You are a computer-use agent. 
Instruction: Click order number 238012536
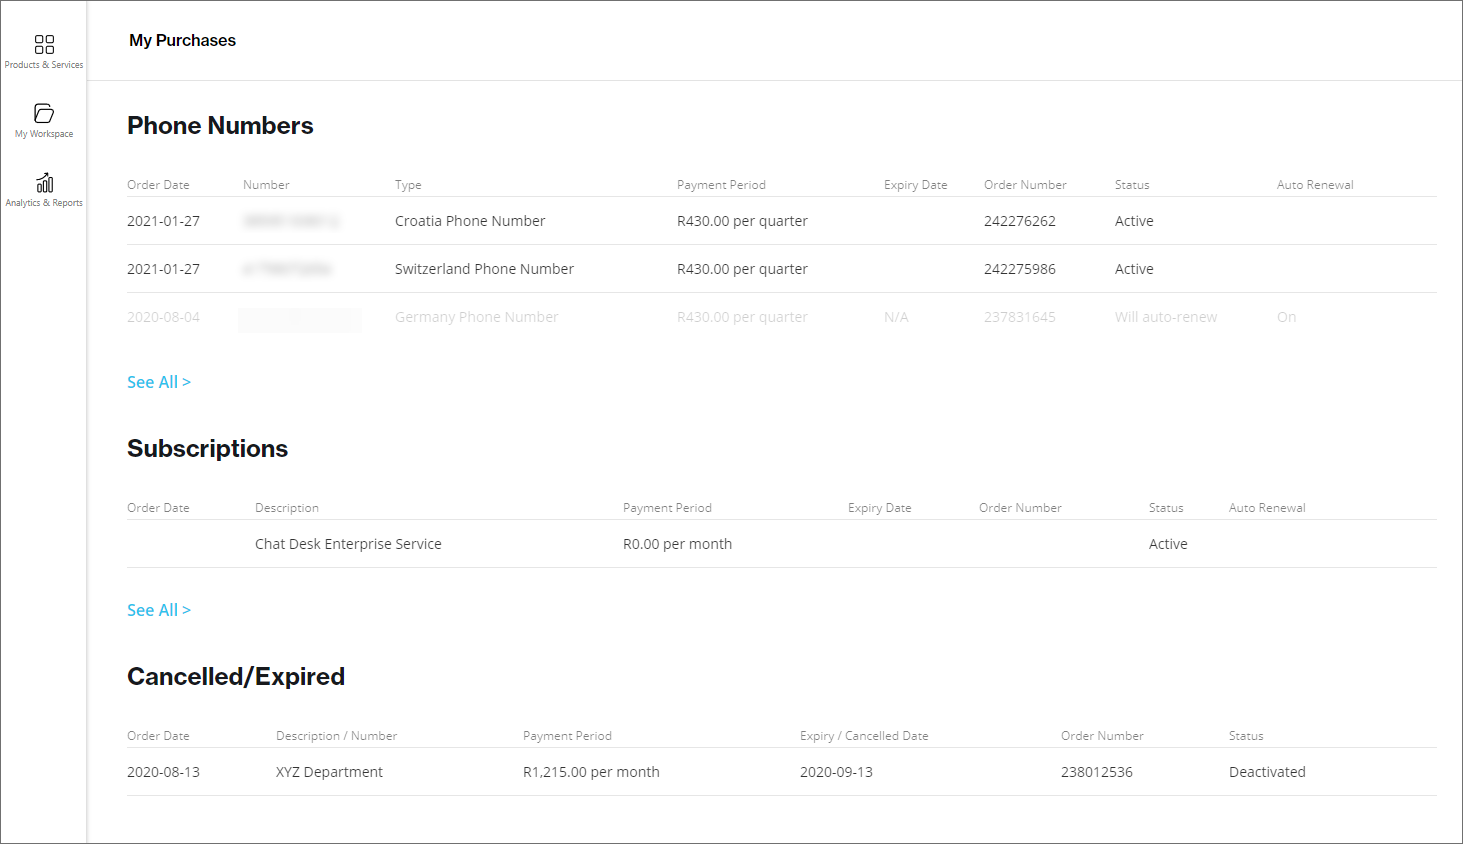[1096, 772]
